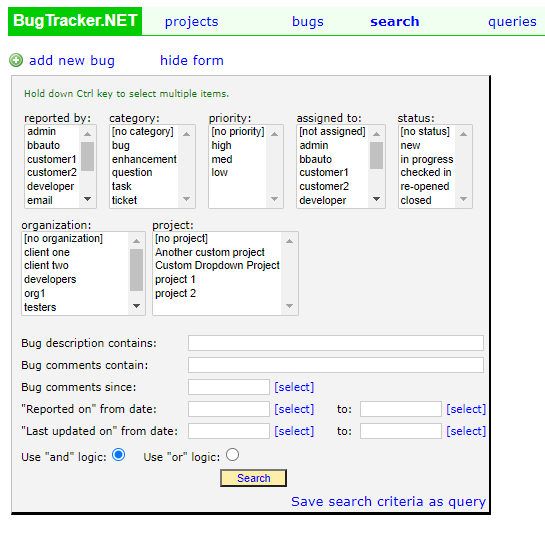Select the 'Use and logic' radio button
Image resolution: width=545 pixels, height=534 pixels.
coord(119,455)
